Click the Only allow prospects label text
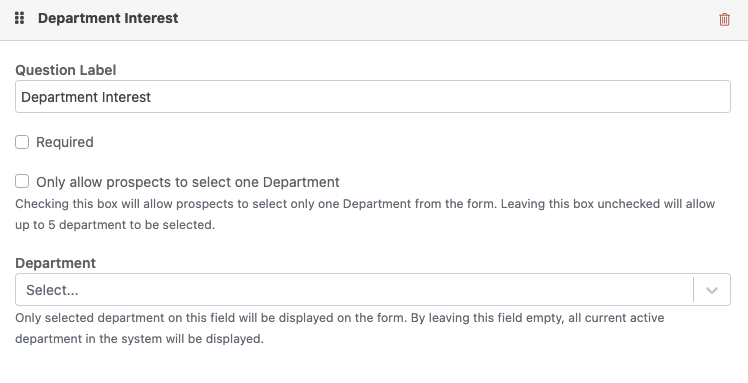The image size is (748, 383). tap(188, 182)
